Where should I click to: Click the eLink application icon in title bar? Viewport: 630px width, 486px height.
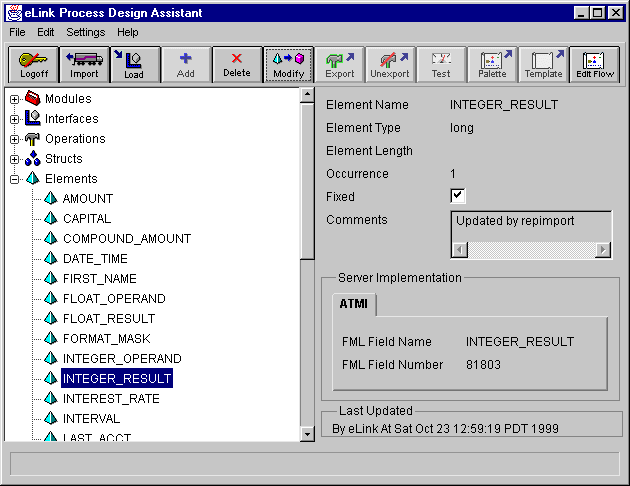point(14,13)
